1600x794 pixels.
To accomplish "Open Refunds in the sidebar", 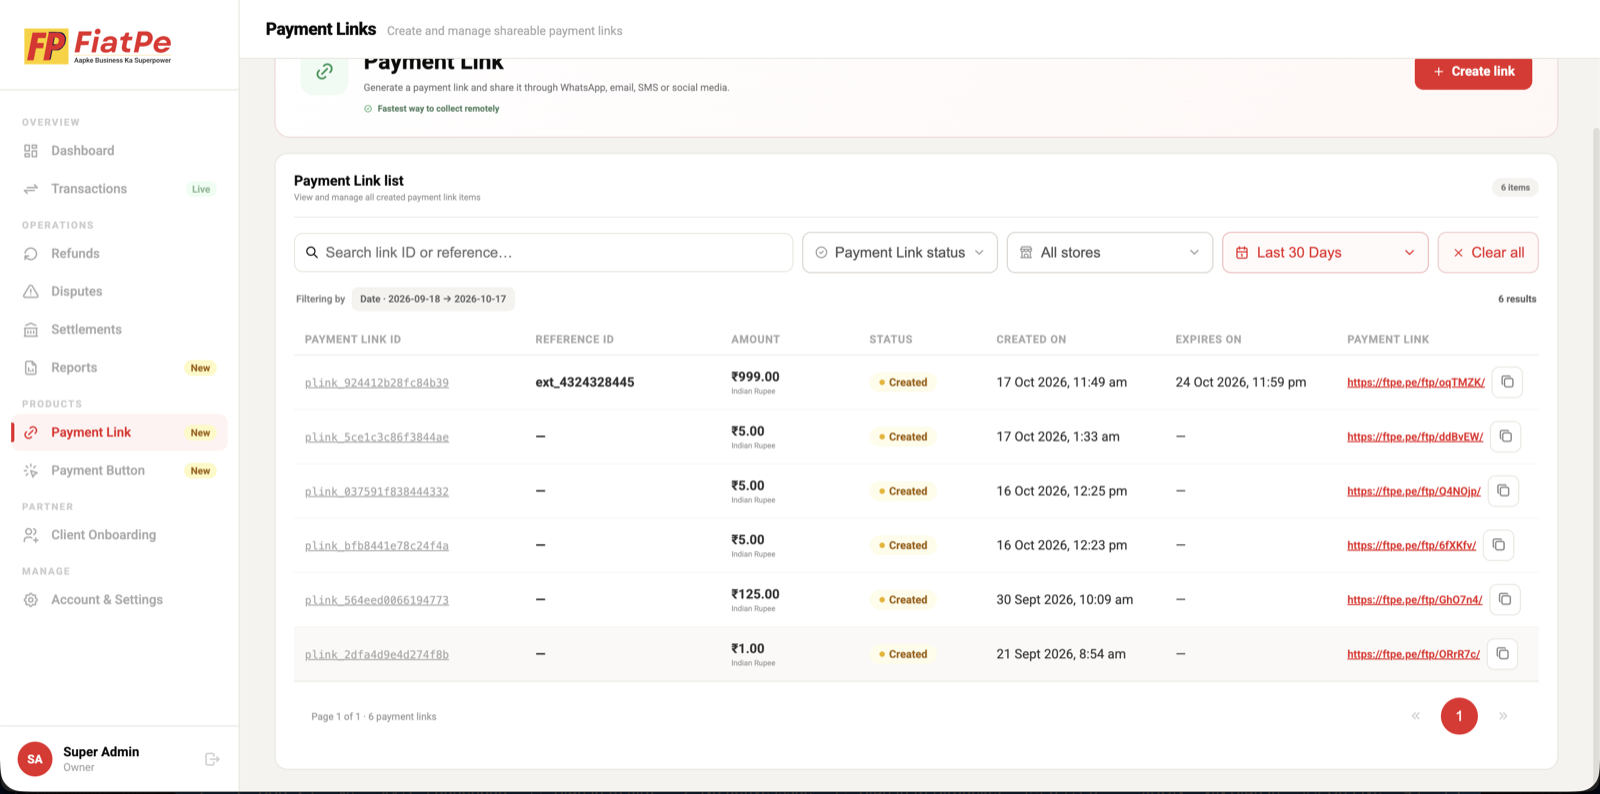I will click(x=119, y=254).
